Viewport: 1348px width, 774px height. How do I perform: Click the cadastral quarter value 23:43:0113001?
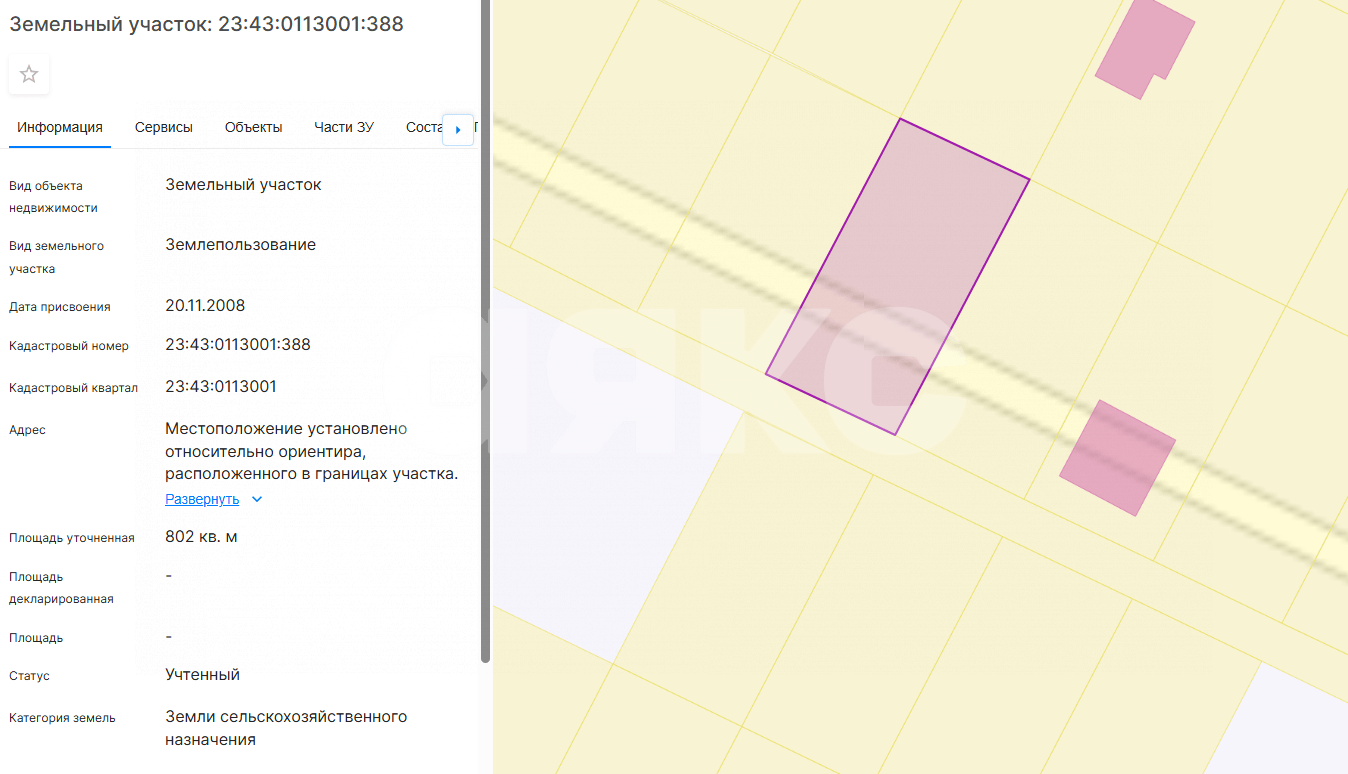[221, 387]
